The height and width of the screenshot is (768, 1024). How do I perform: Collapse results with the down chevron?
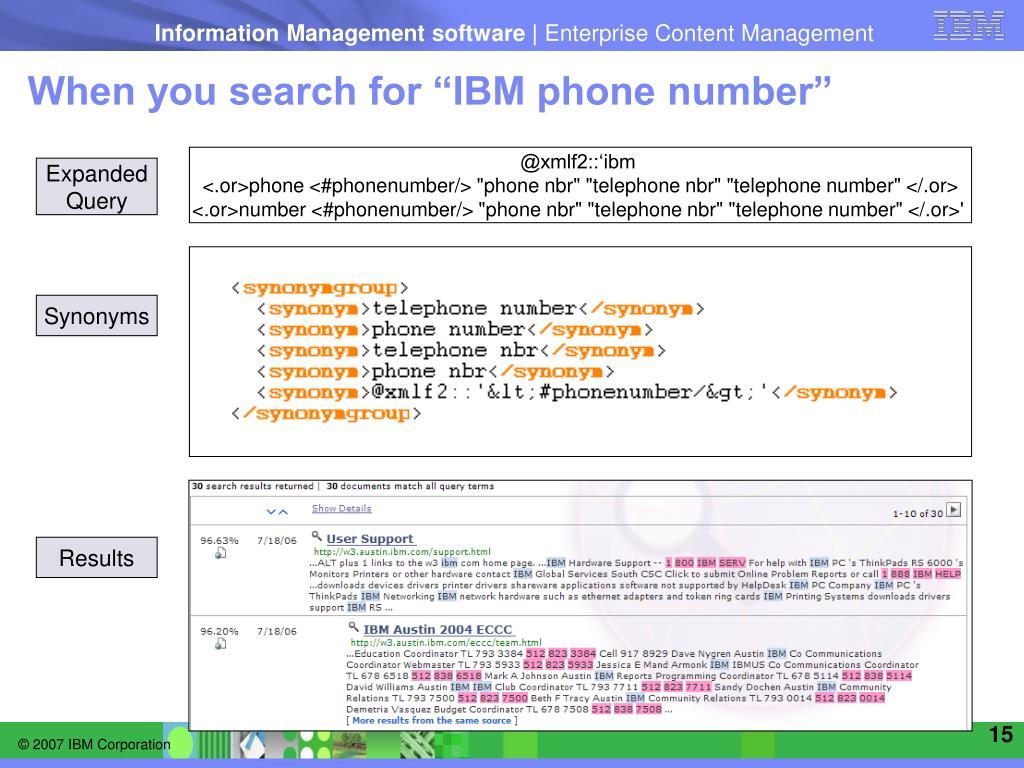click(271, 512)
